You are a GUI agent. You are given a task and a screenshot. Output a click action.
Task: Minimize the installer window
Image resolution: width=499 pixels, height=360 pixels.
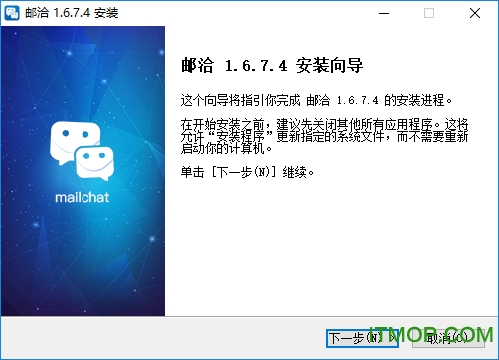point(384,13)
